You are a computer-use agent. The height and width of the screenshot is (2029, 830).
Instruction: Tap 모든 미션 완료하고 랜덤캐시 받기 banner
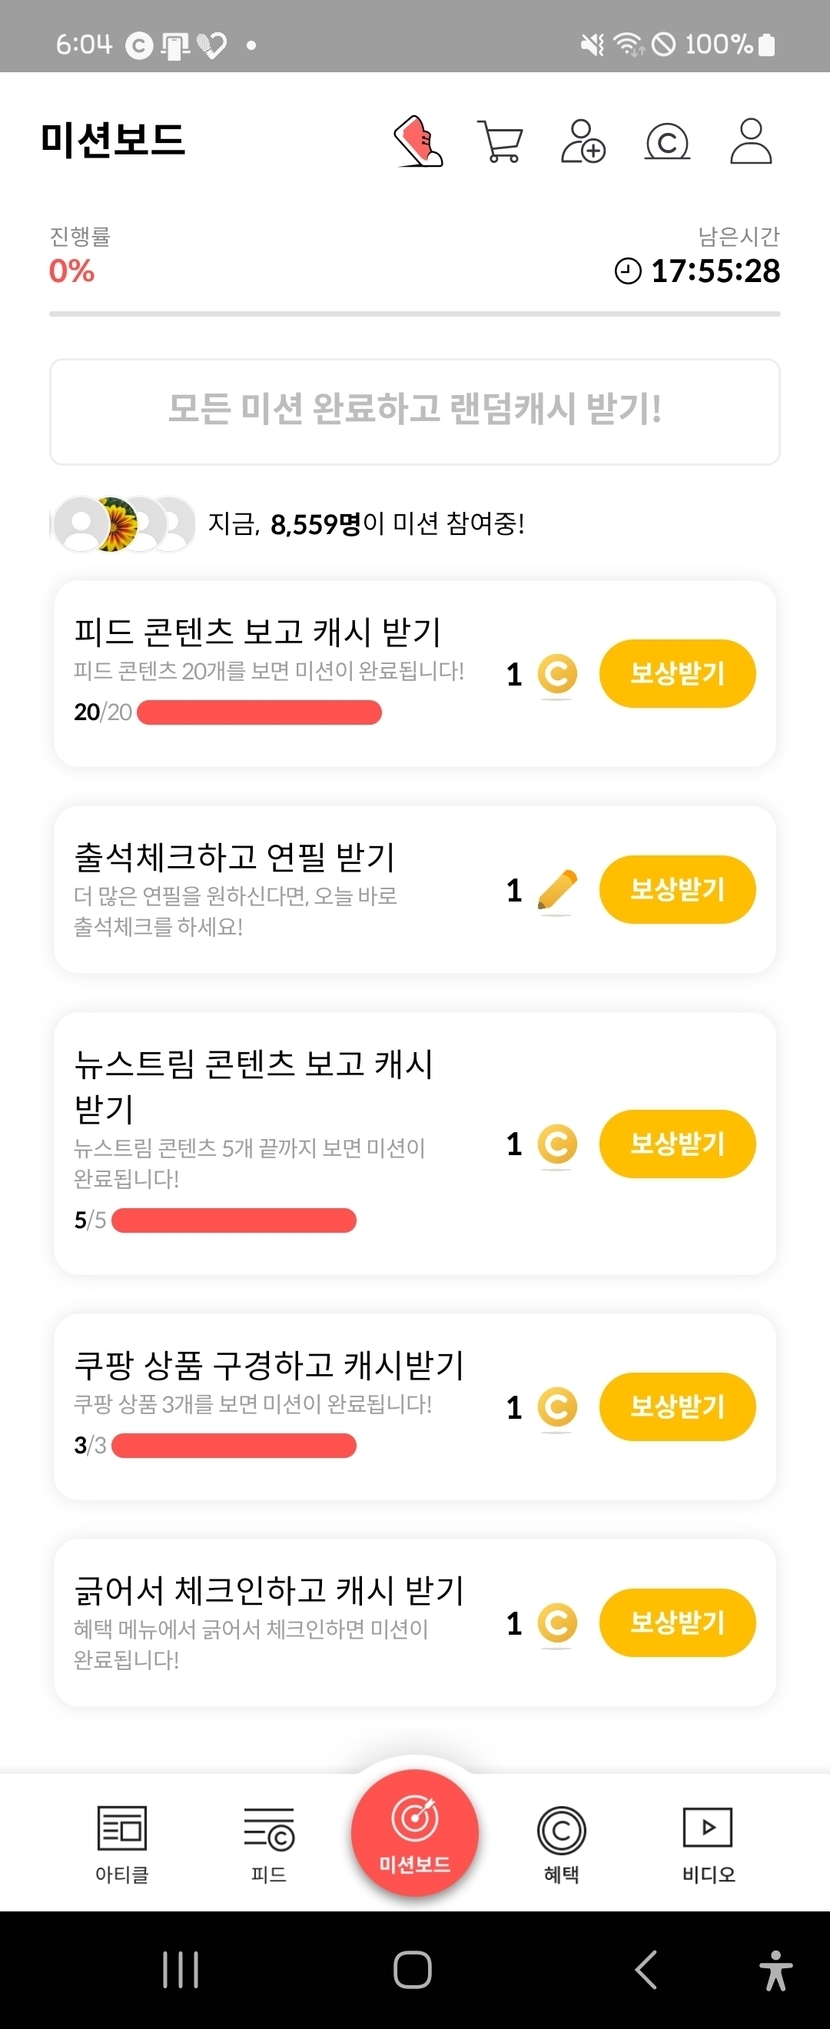[415, 411]
